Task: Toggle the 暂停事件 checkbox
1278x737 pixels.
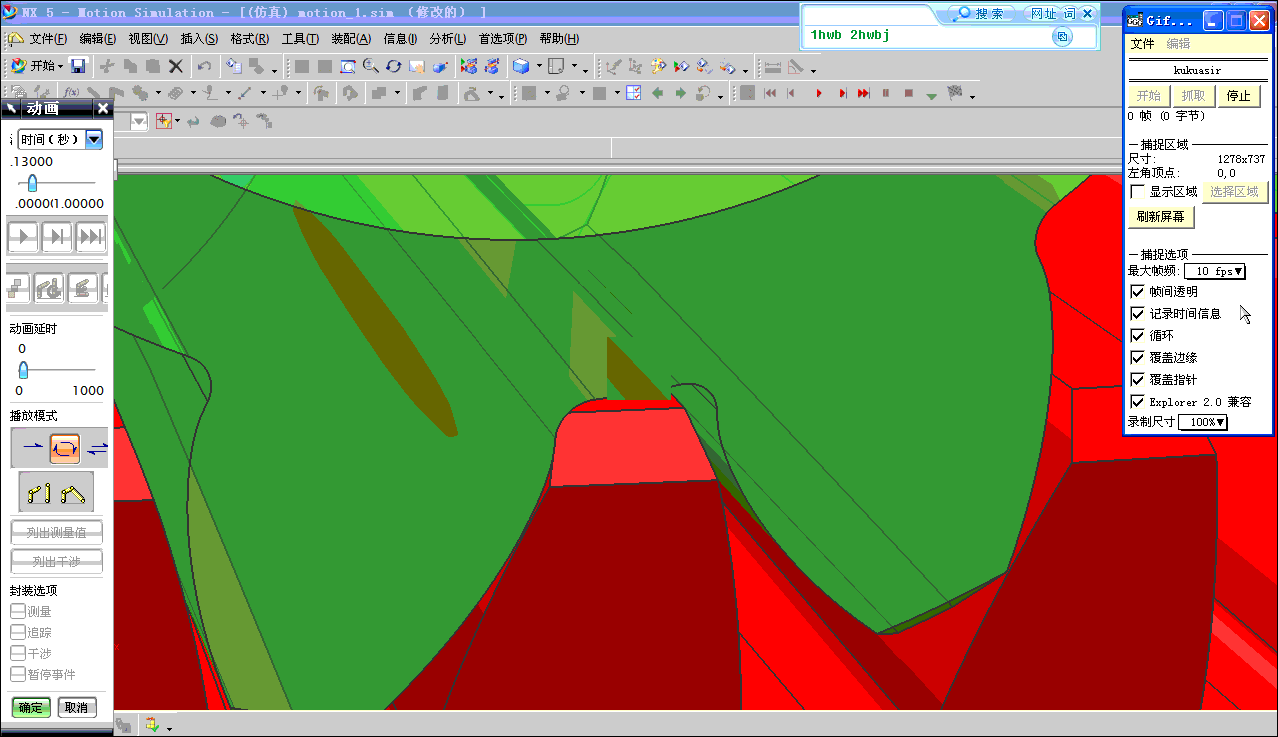Action: click(17, 674)
